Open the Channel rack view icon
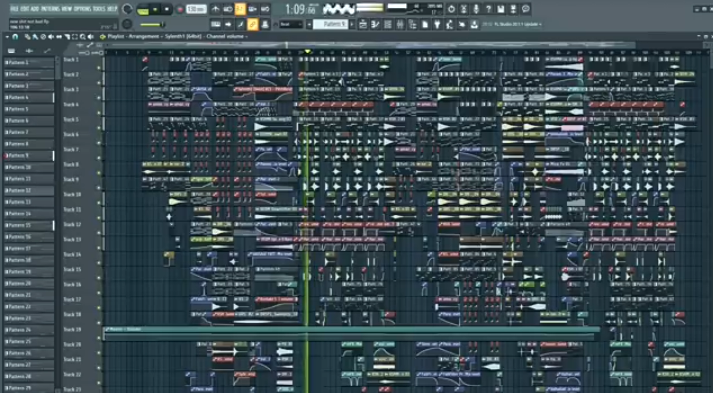 pos(387,24)
